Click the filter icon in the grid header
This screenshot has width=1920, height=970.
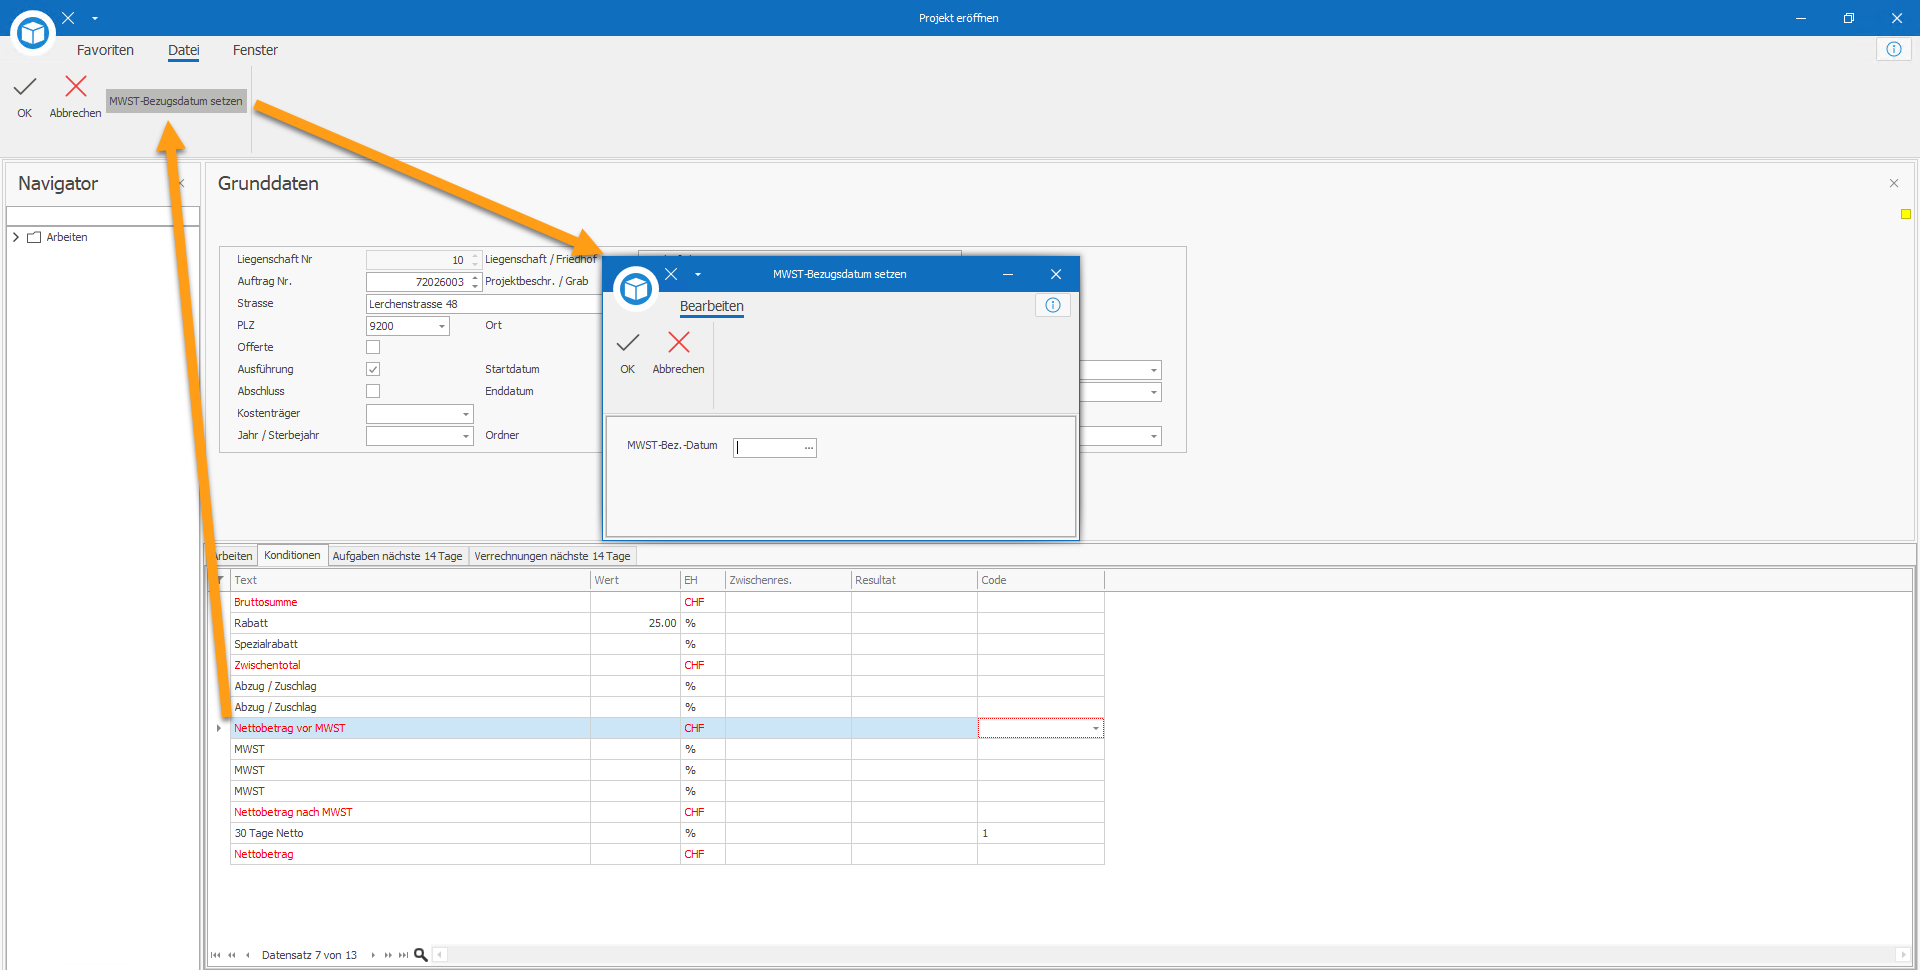(x=220, y=580)
